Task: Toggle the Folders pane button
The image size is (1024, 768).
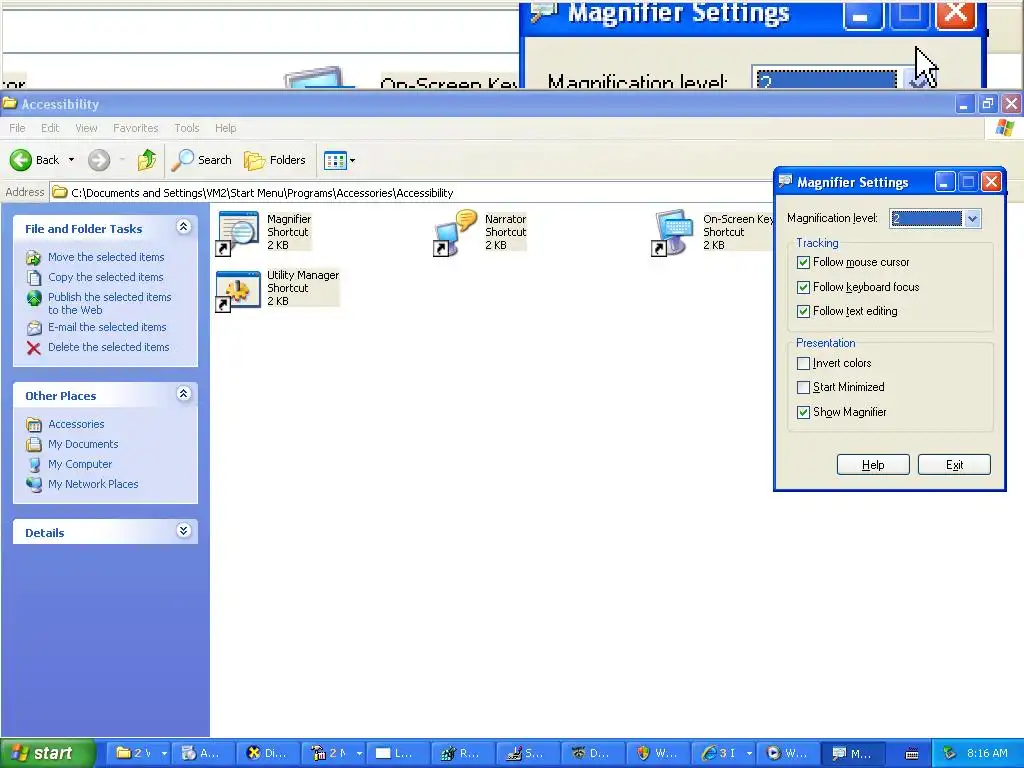Action: pos(274,160)
